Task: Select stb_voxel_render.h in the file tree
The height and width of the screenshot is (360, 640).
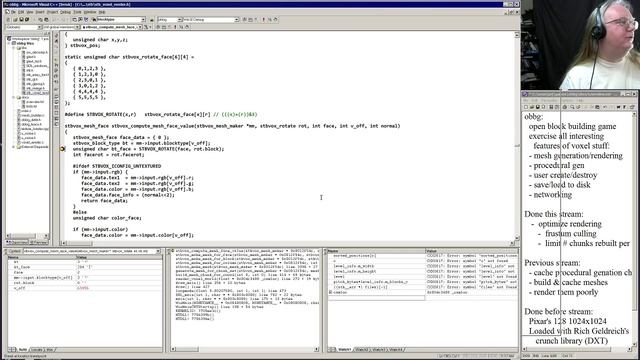Action: (x=37, y=93)
